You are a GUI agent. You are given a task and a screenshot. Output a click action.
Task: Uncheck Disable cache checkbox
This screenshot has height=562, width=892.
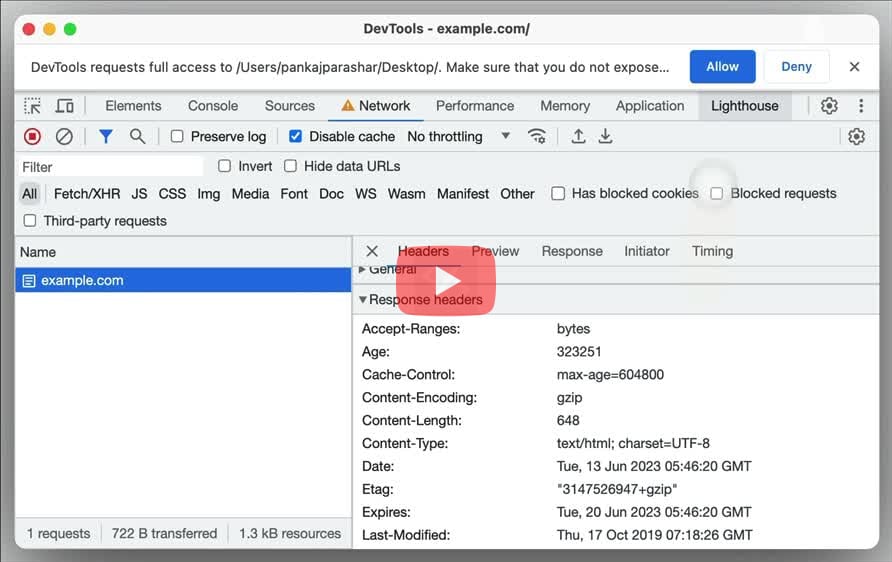tap(295, 137)
